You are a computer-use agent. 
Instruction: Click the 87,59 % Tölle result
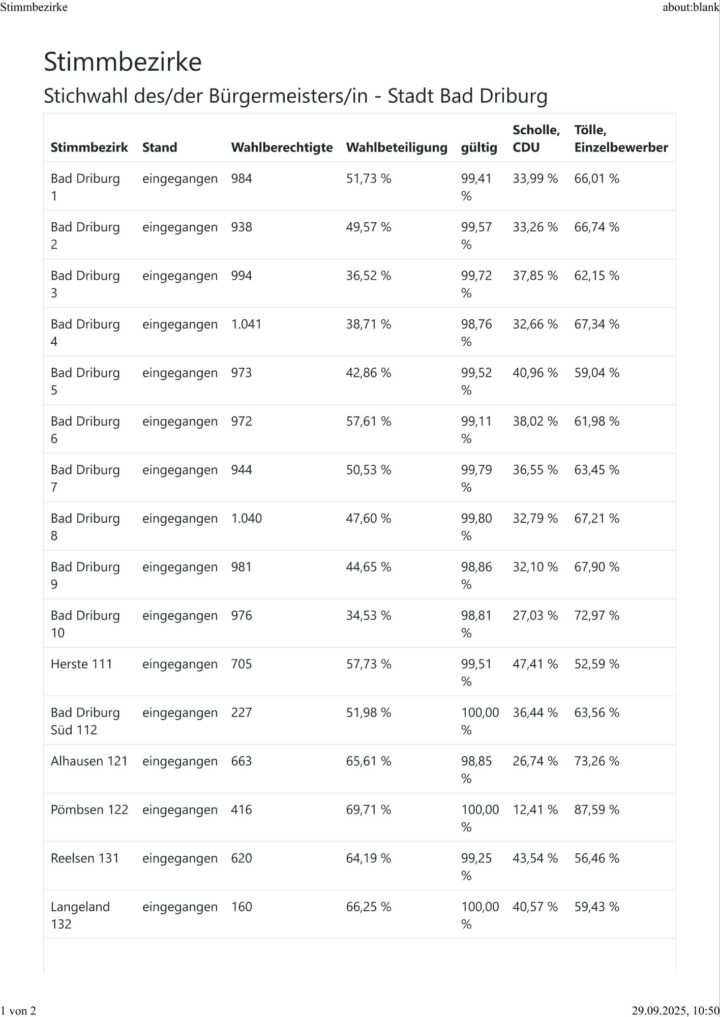(x=596, y=809)
